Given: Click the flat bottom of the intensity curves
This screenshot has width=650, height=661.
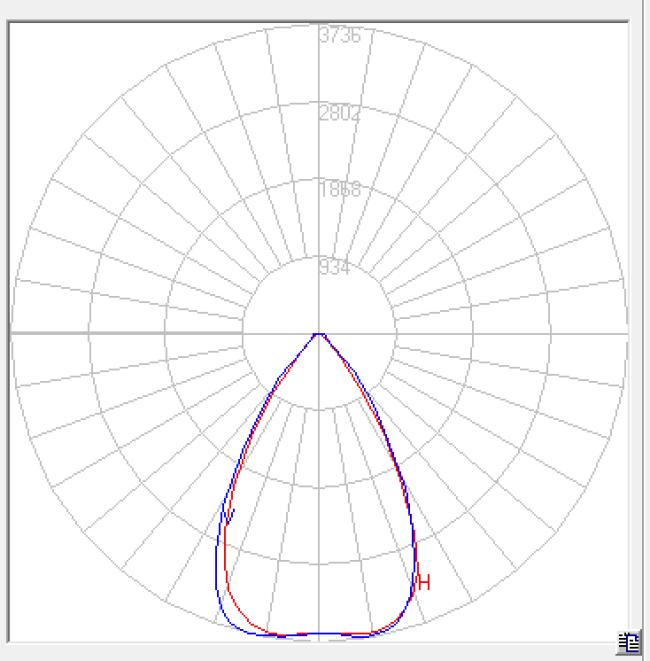Looking at the screenshot, I should coord(319,633).
